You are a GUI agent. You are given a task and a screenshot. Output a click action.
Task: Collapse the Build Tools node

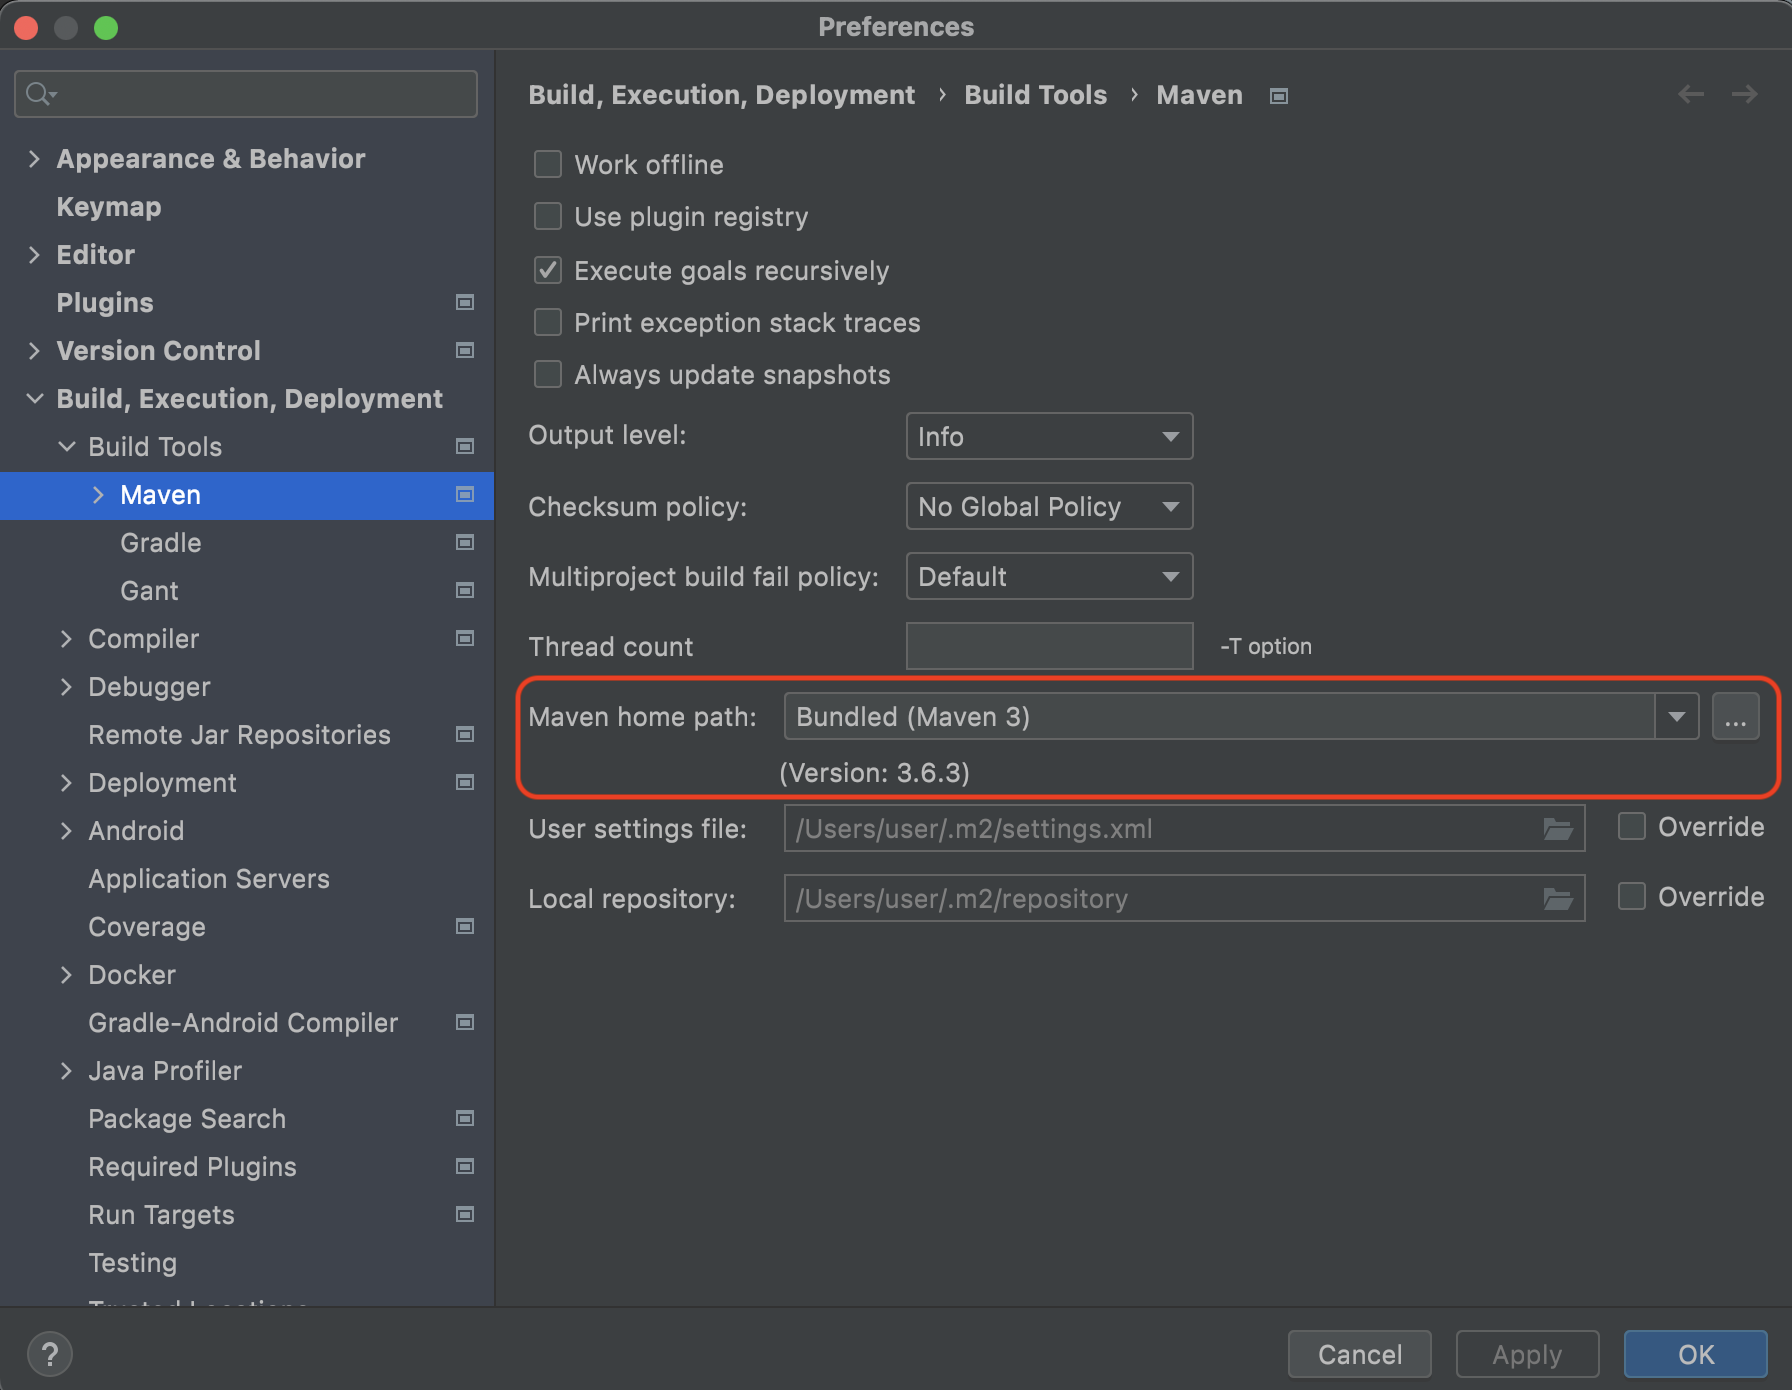tap(66, 447)
